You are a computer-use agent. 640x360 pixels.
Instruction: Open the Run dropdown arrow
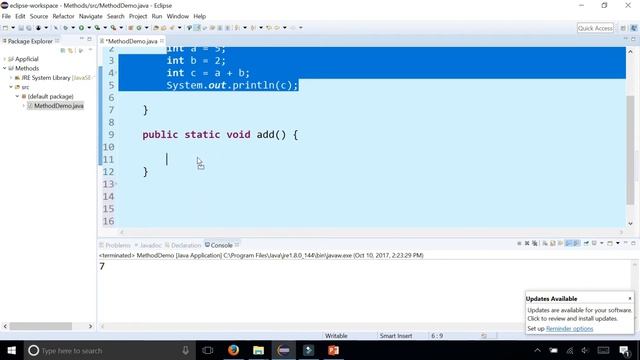coord(89,28)
